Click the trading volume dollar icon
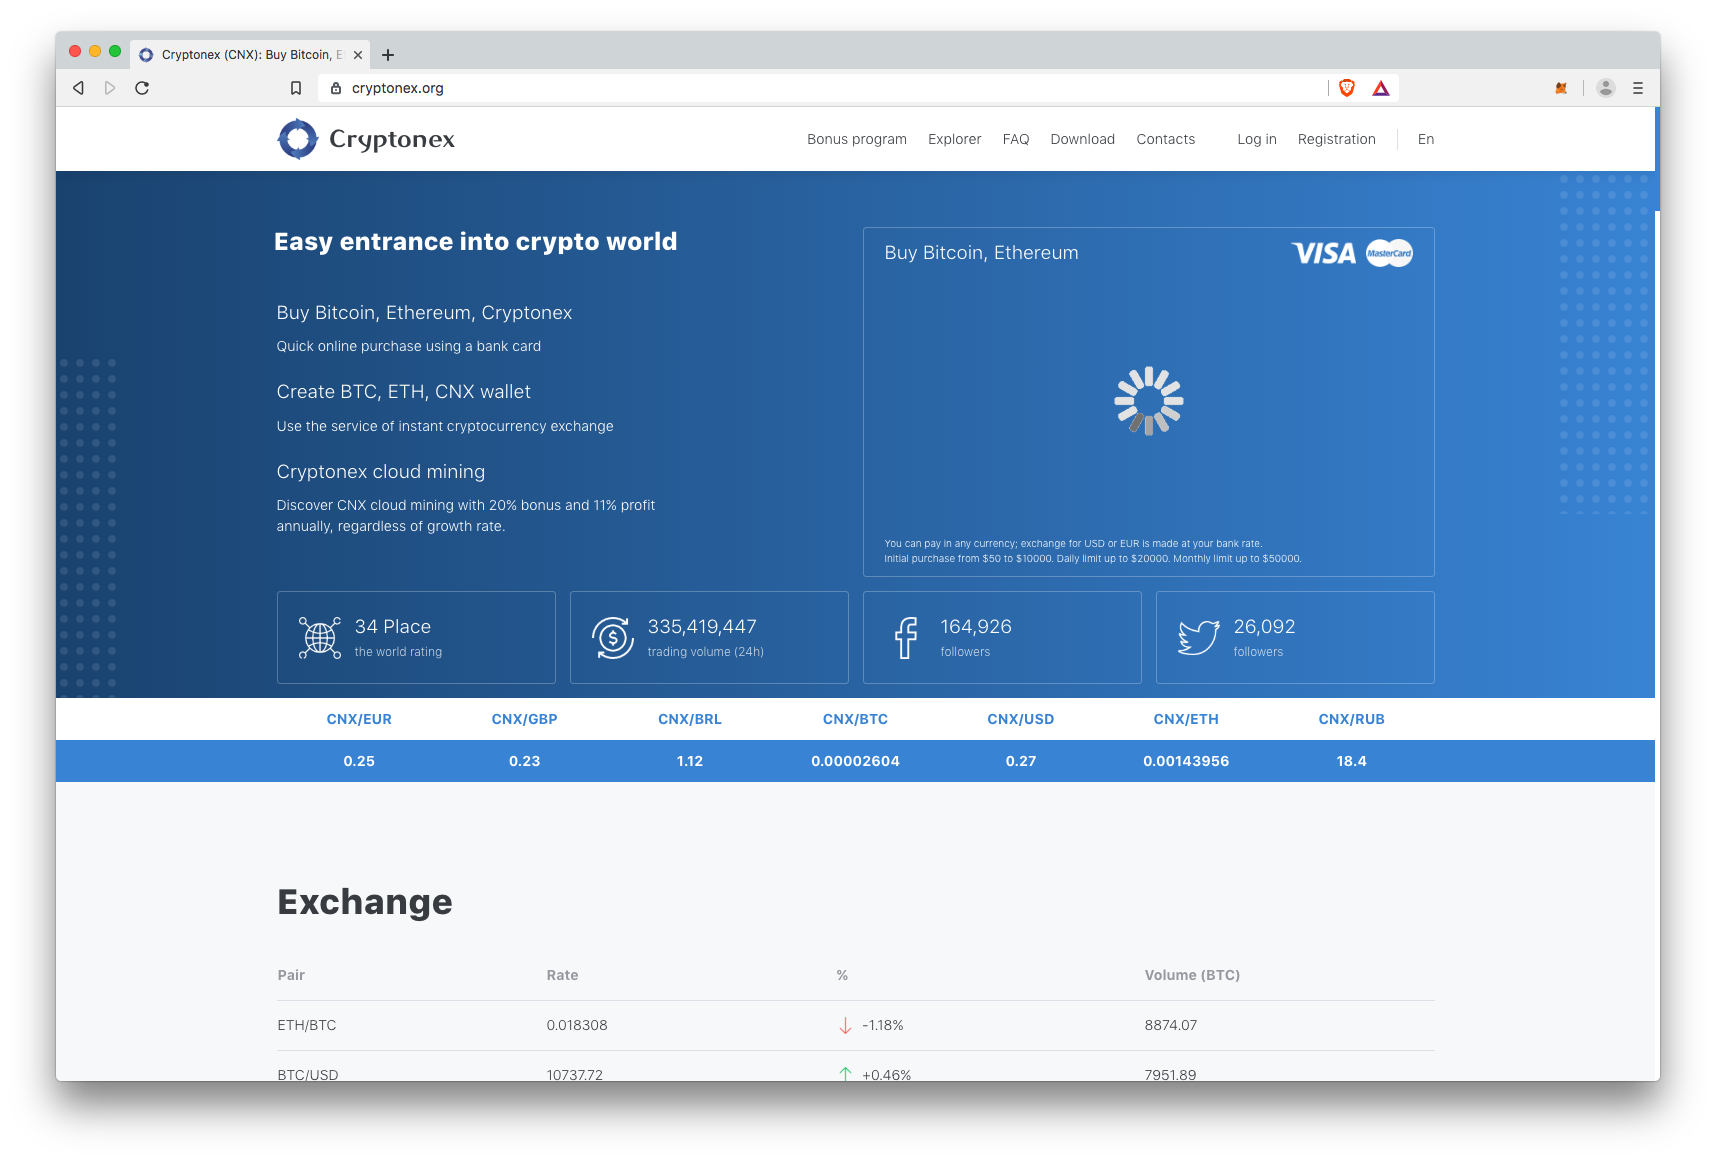1716x1161 pixels. point(613,637)
